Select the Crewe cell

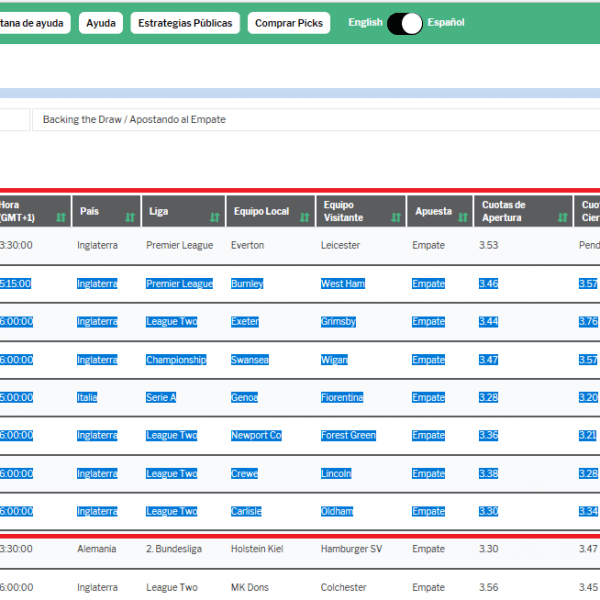pyautogui.click(x=245, y=474)
